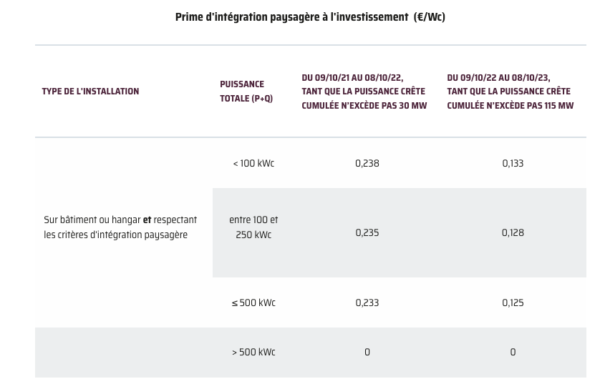Click the 09/10/21 au 08/10/22 column header
The height and width of the screenshot is (389, 600).
[x=364, y=91]
